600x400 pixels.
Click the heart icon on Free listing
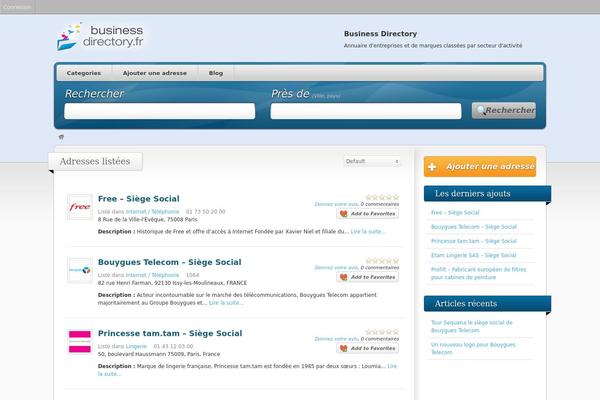pos(344,214)
